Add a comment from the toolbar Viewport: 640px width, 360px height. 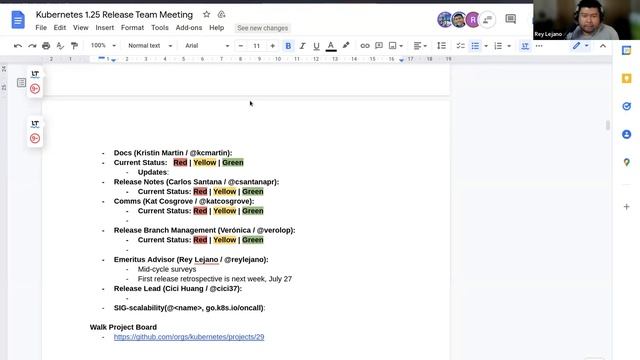[379, 46]
